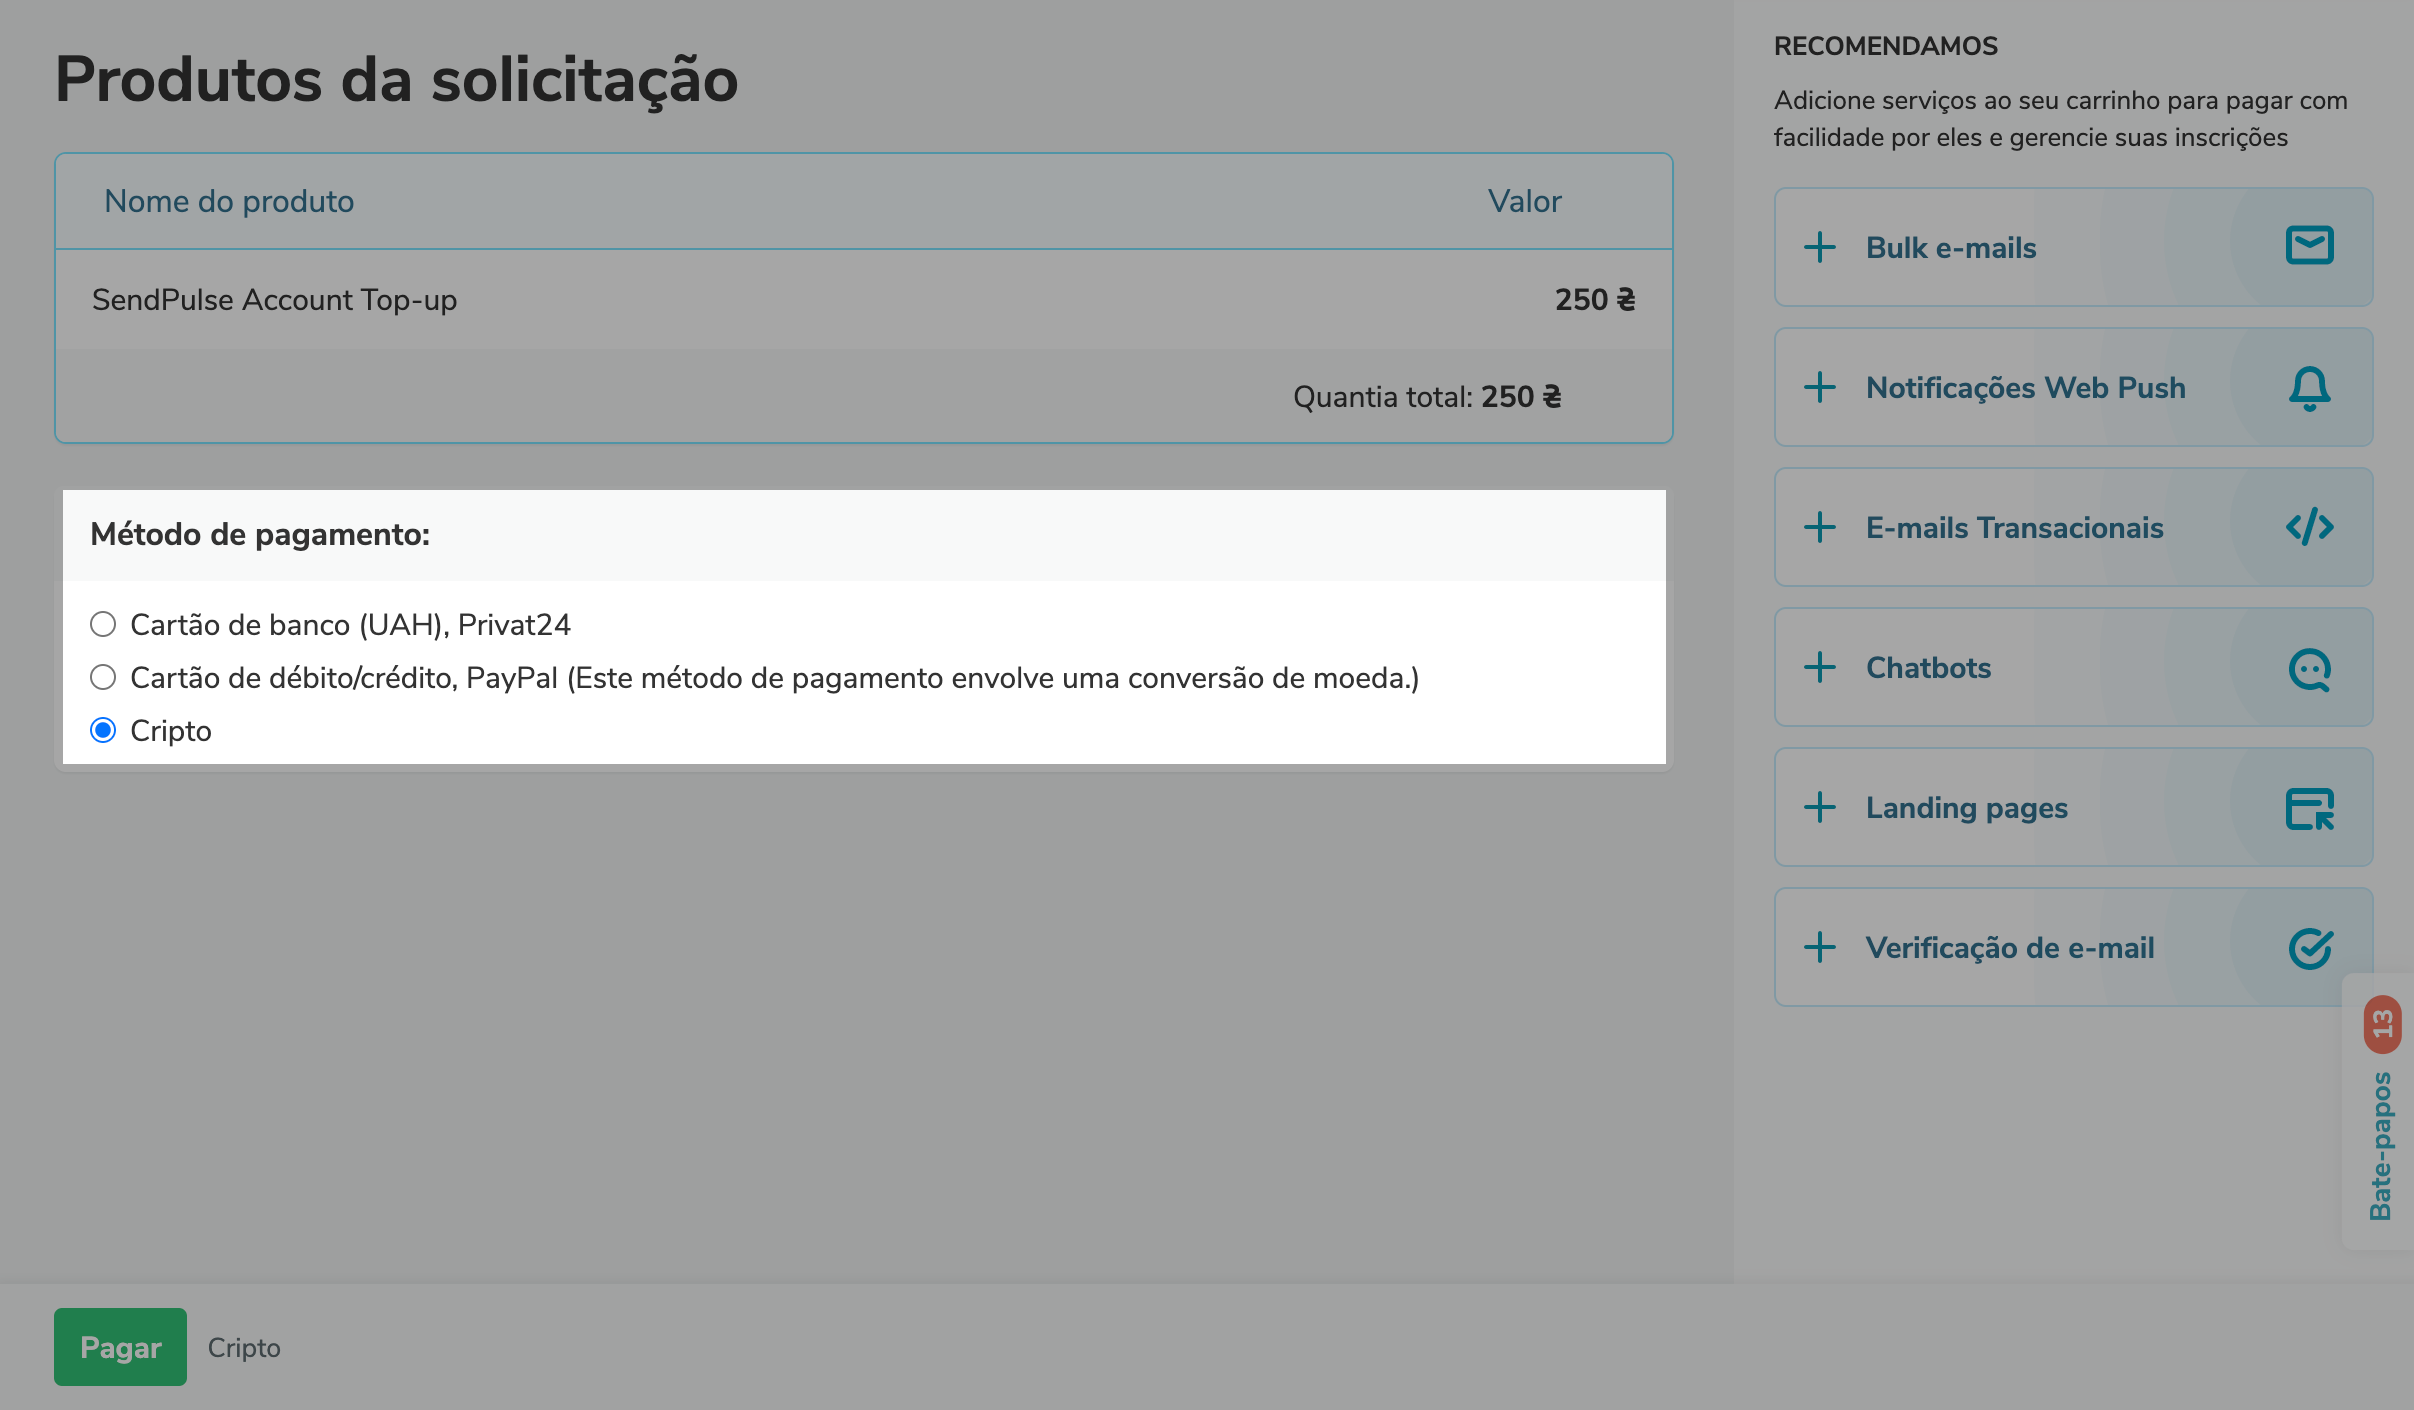Click the red 13 chats badge
This screenshot has width=2414, height=1410.
[2382, 1024]
